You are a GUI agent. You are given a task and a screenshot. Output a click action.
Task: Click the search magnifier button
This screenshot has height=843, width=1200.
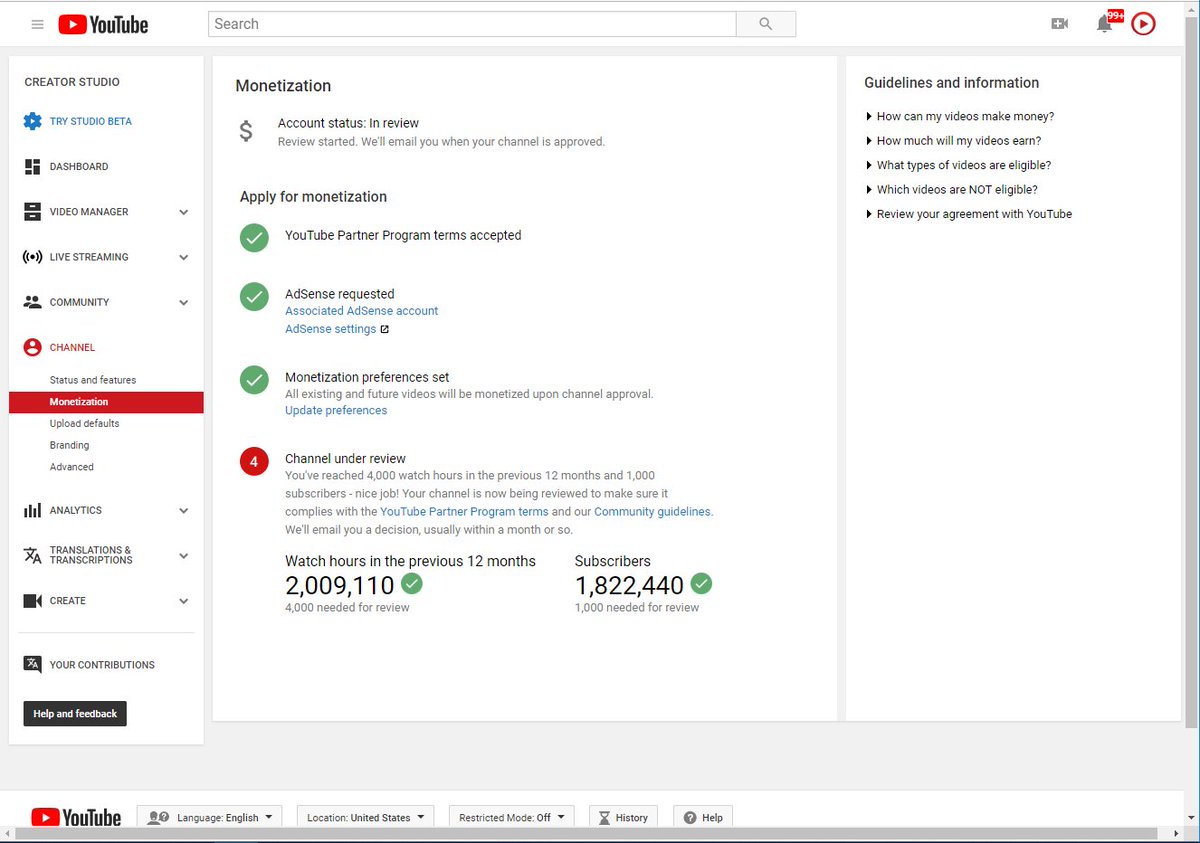(766, 24)
